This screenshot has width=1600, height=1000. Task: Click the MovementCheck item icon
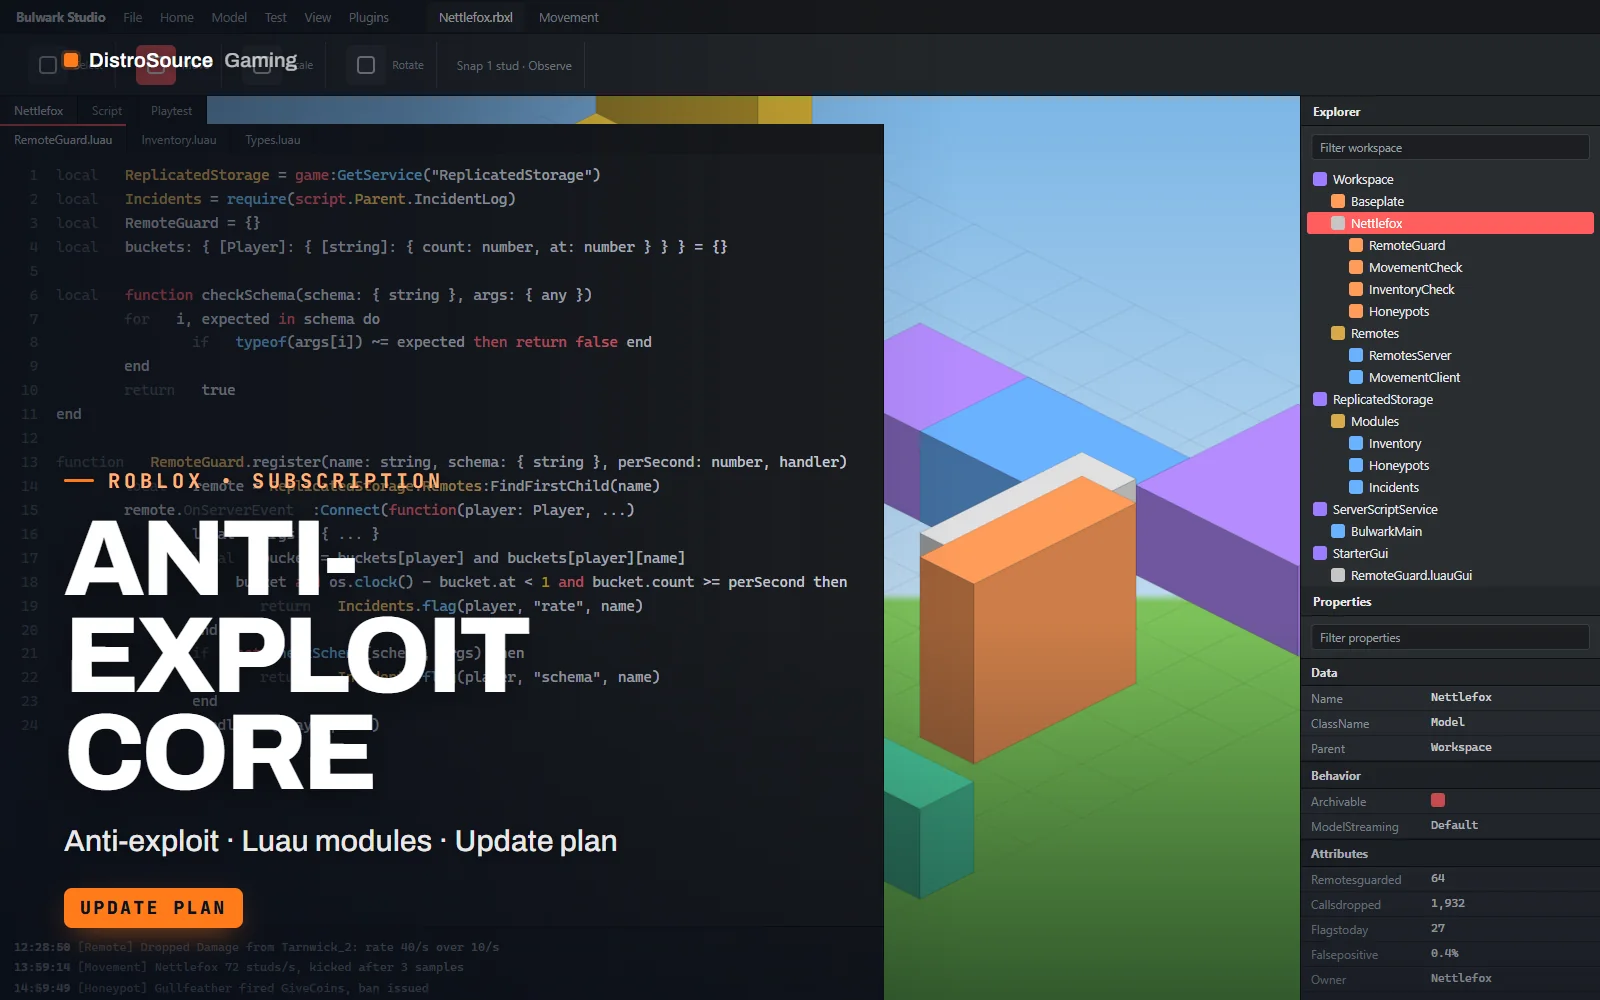(1356, 267)
